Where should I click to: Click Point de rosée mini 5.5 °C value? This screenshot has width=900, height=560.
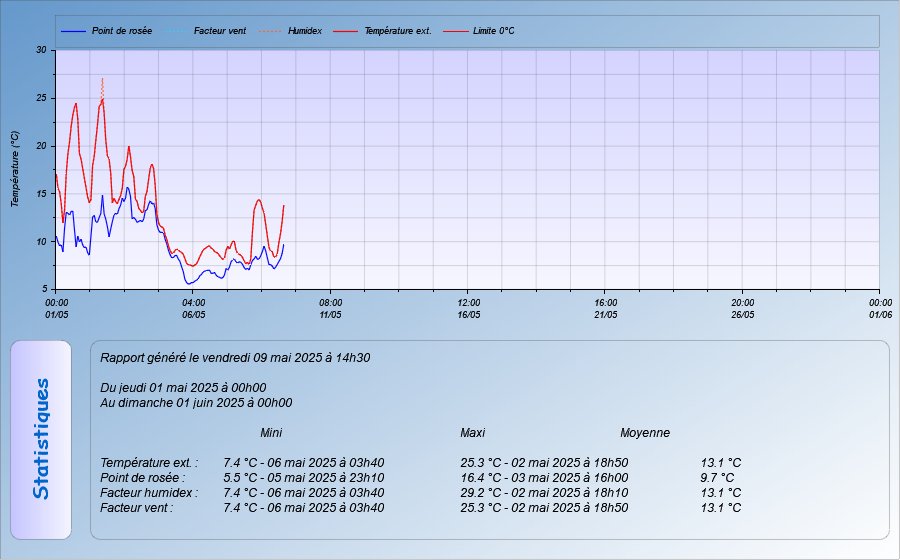coord(304,477)
